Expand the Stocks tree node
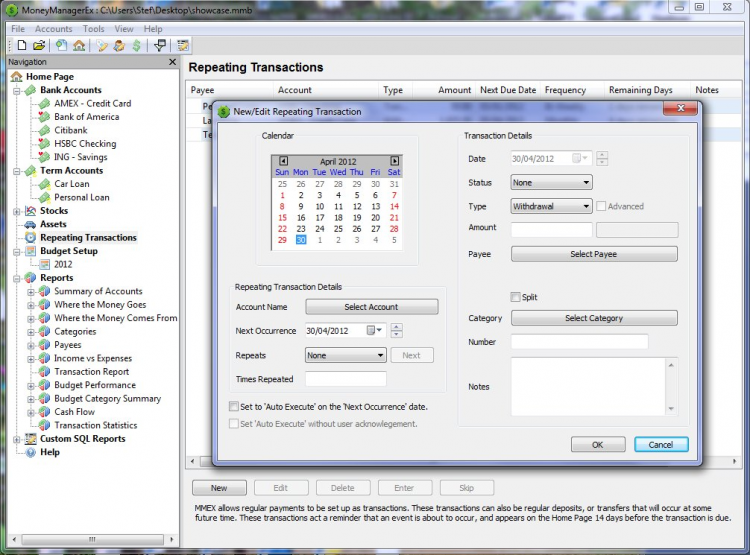 tap(17, 211)
